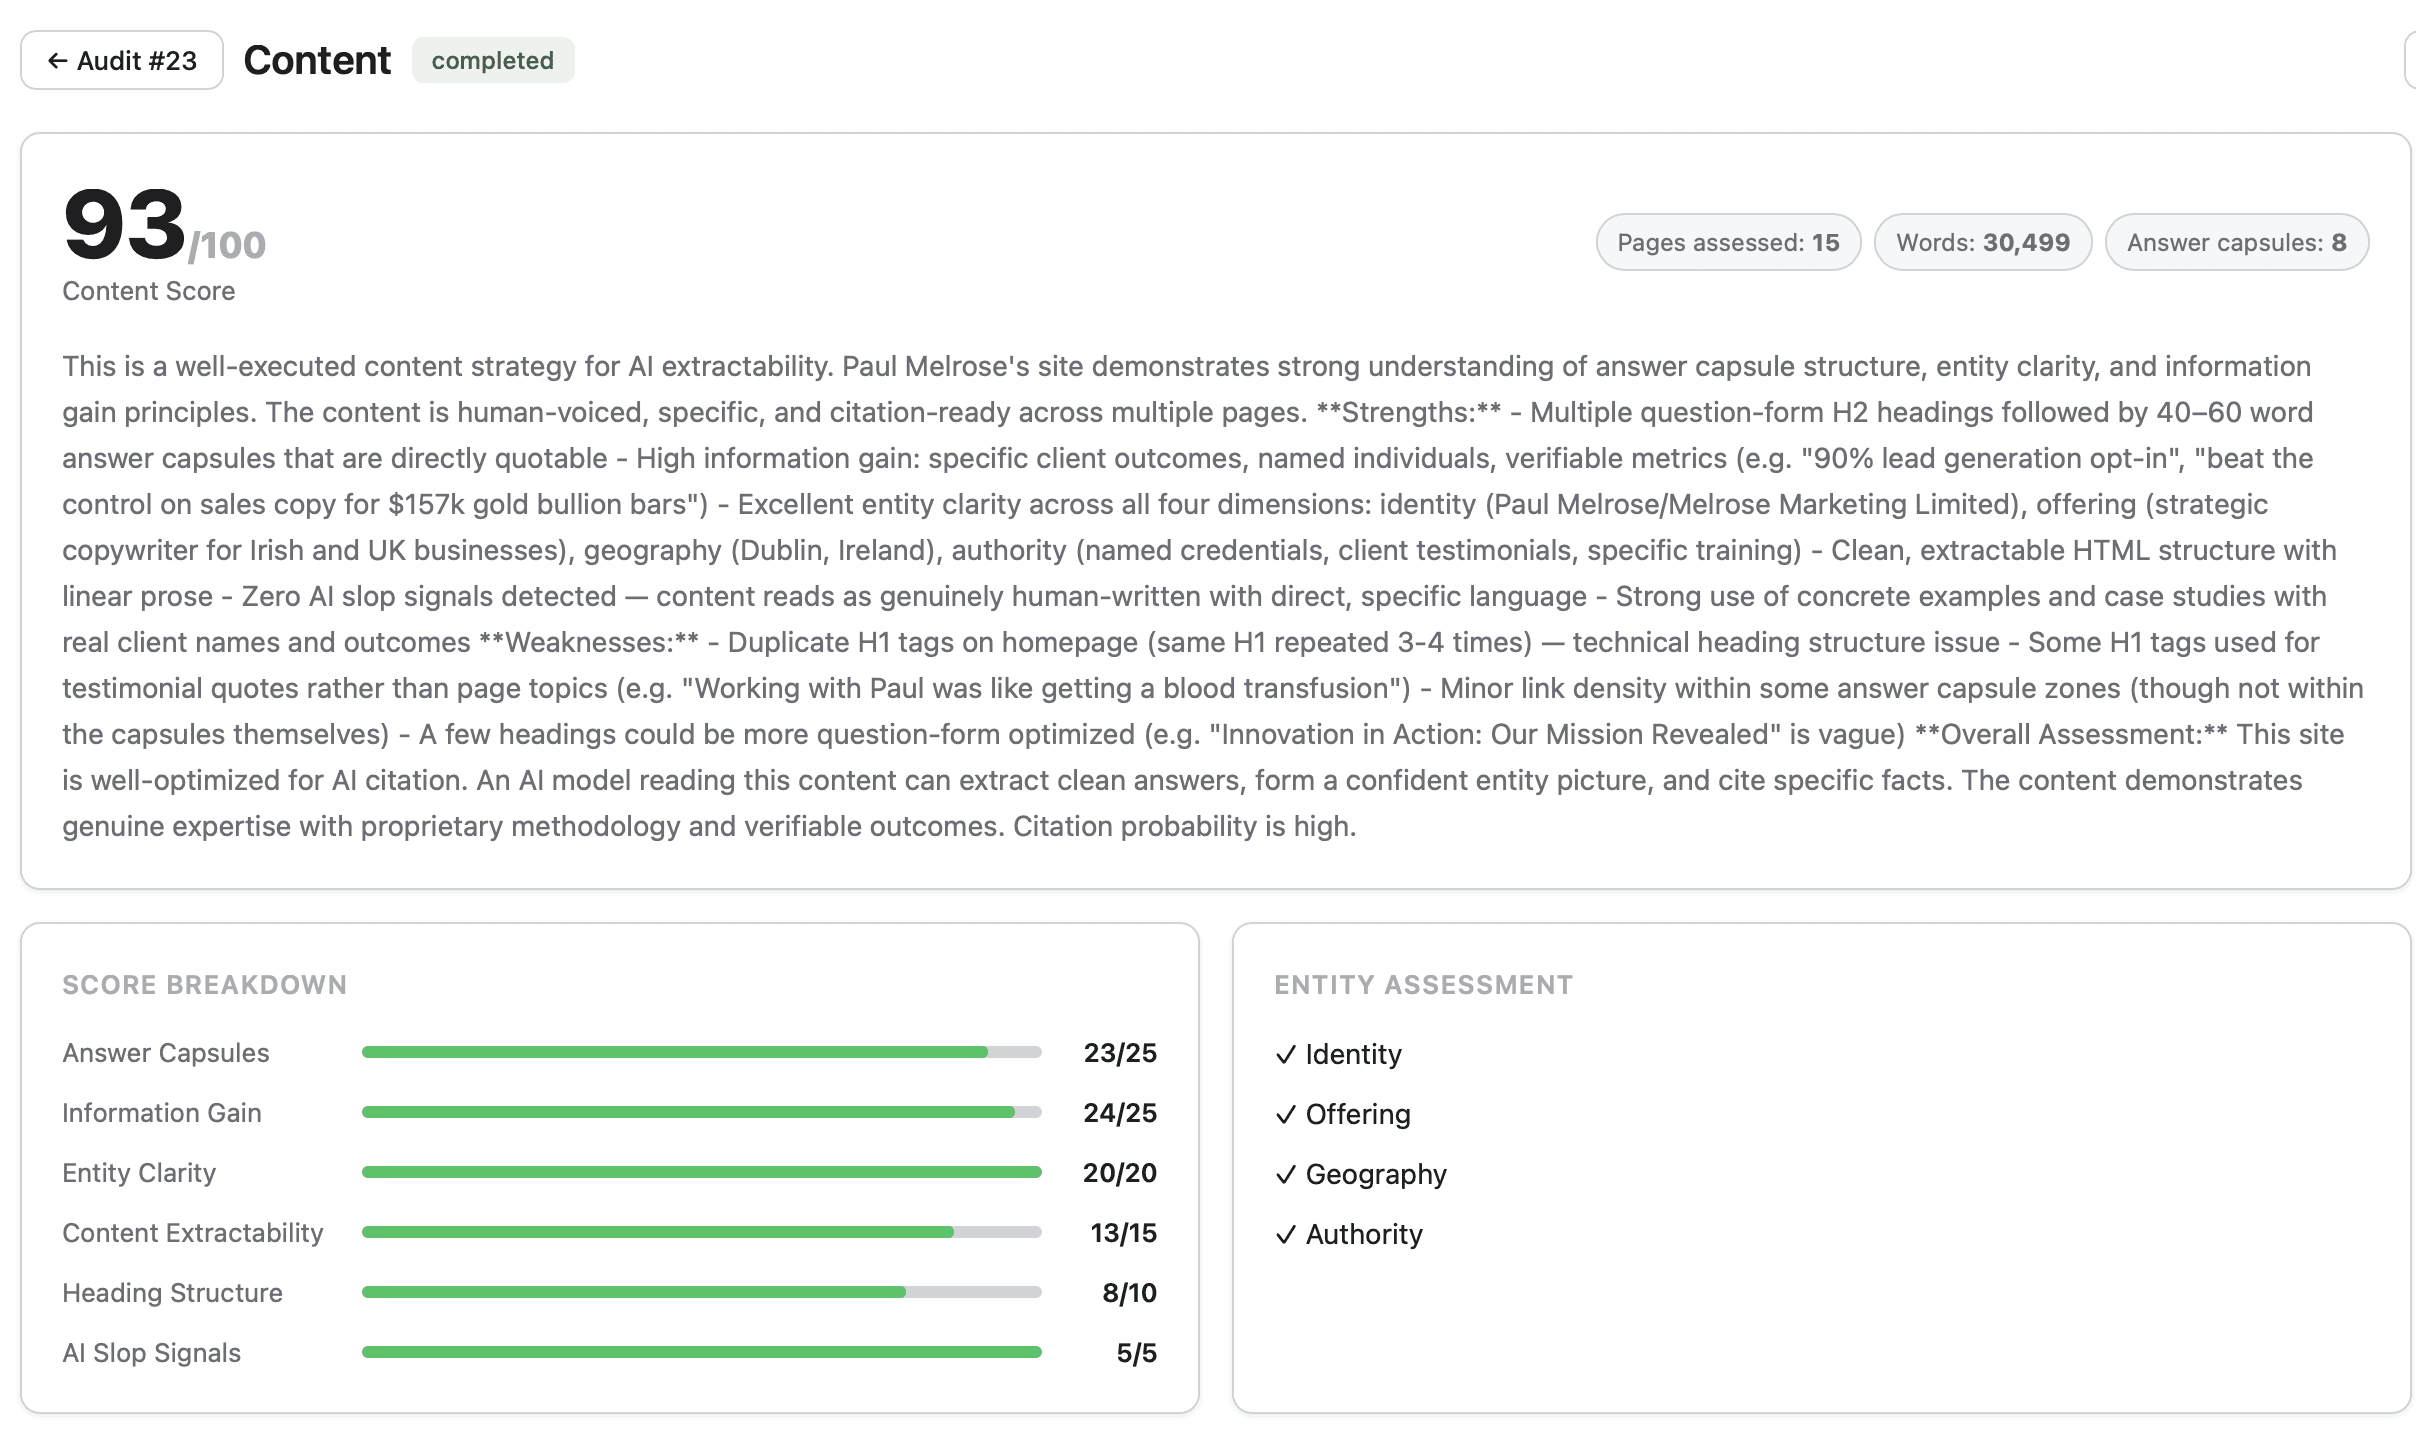Click the Offering checkmark icon

(1286, 1115)
